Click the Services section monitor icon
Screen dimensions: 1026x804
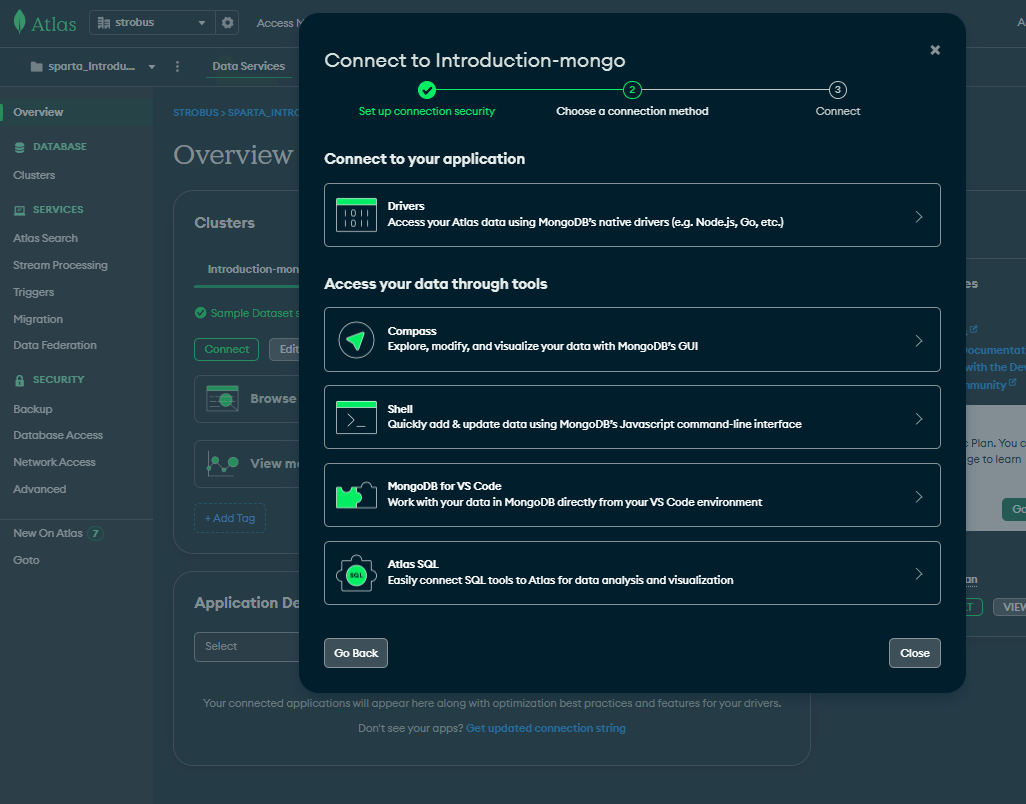(20, 210)
